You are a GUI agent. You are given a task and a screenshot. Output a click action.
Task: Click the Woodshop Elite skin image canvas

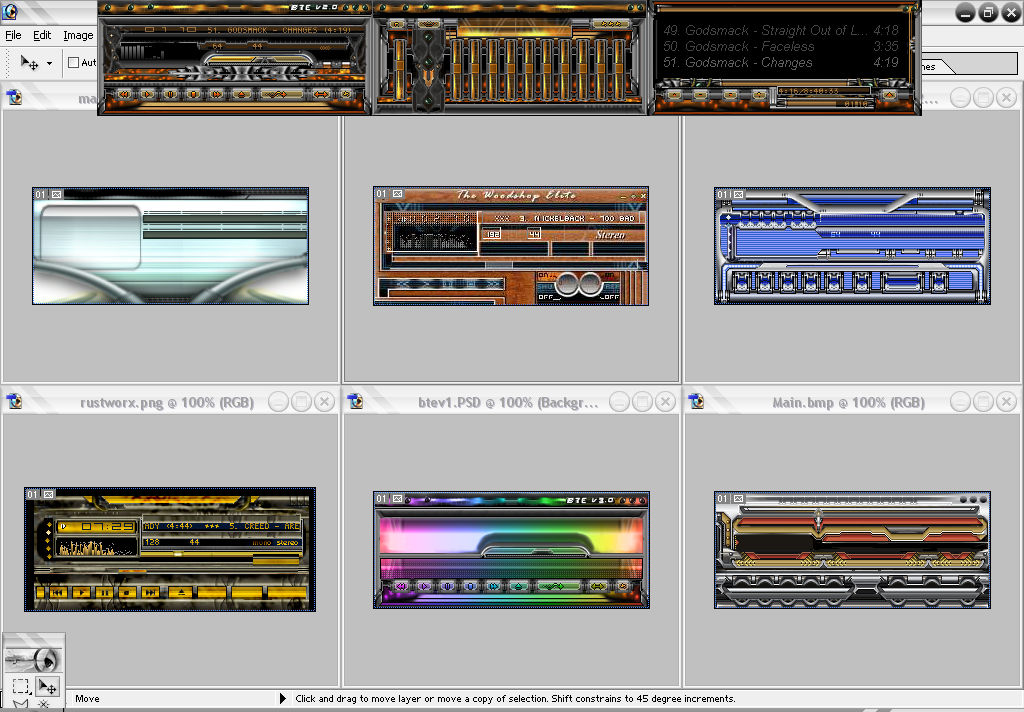[x=511, y=246]
